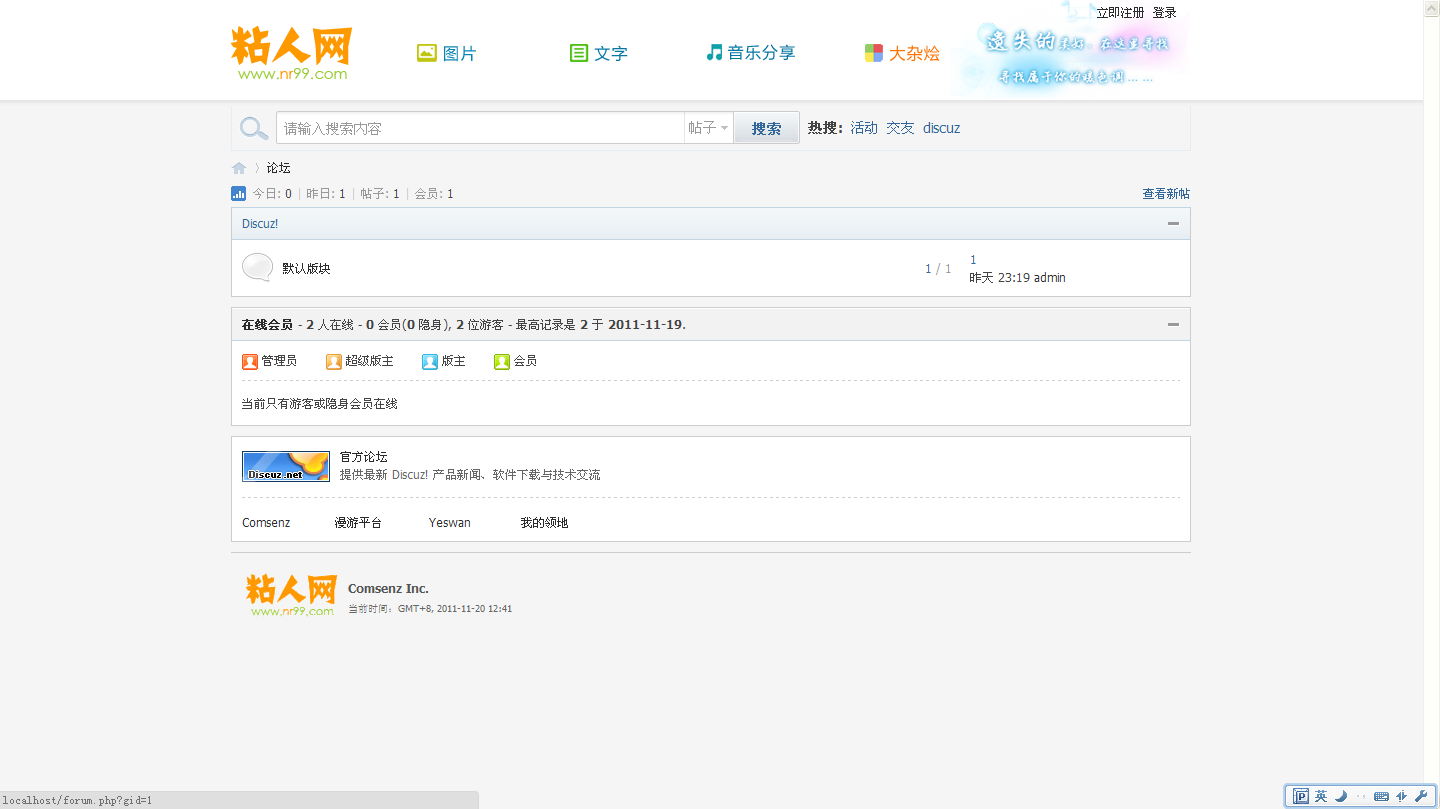Click the blue statistics bar chart icon

pyautogui.click(x=238, y=193)
